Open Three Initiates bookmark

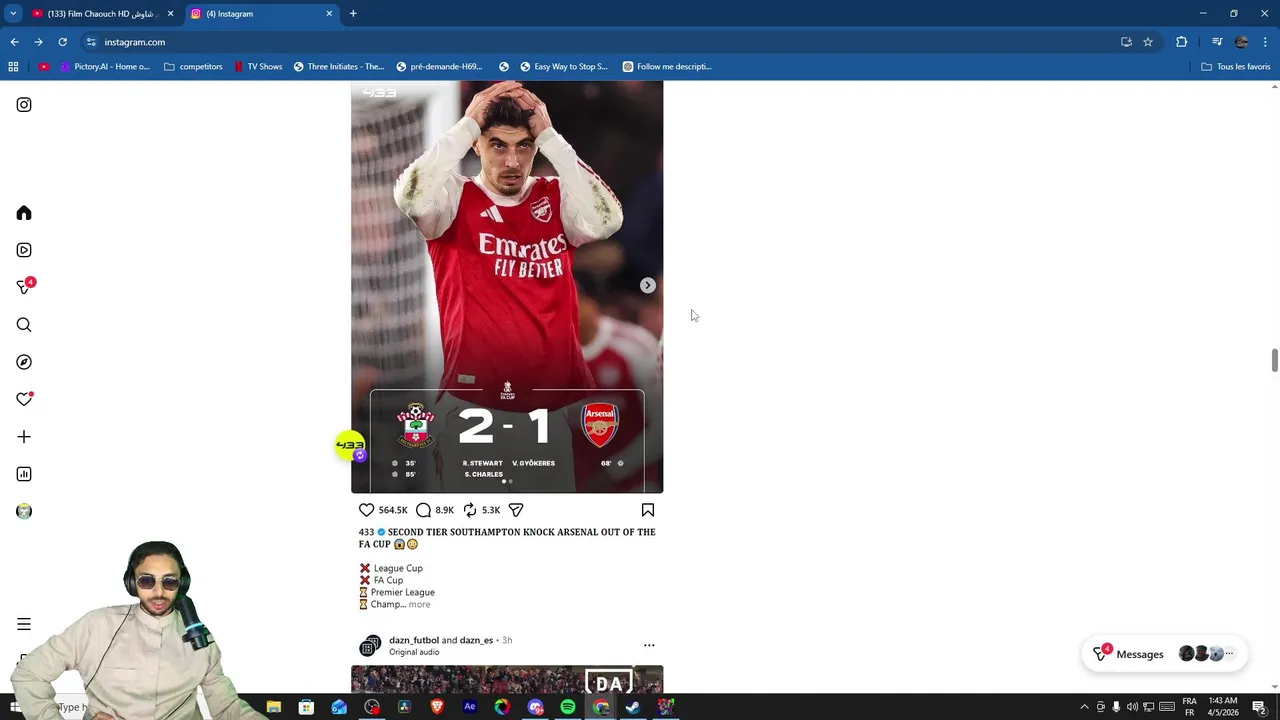338,67
